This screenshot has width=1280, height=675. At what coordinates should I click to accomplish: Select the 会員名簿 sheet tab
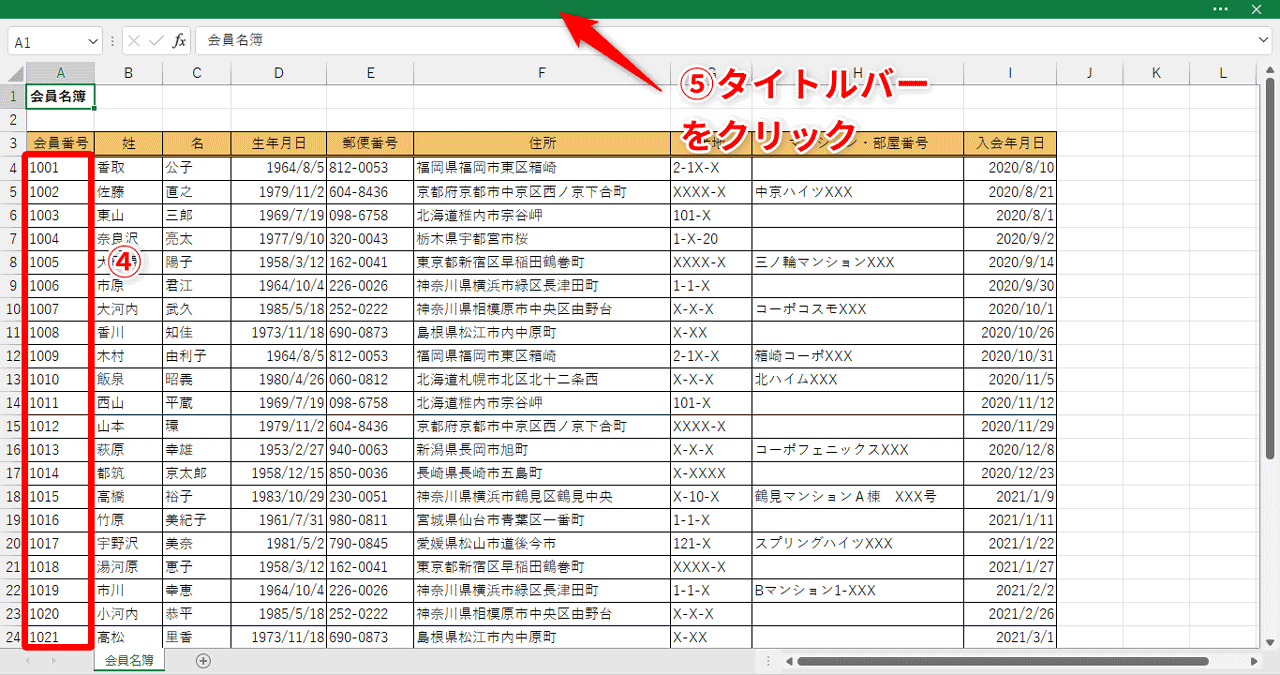coord(128,661)
